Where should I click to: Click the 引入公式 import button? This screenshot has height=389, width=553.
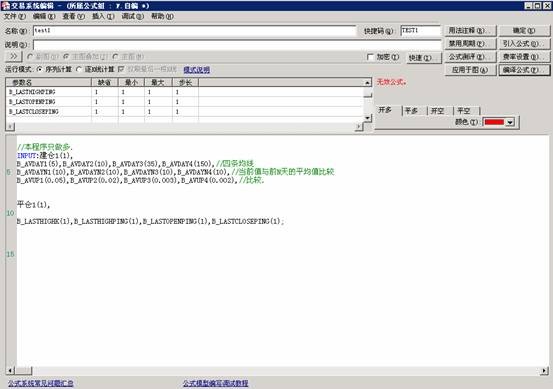coord(524,44)
